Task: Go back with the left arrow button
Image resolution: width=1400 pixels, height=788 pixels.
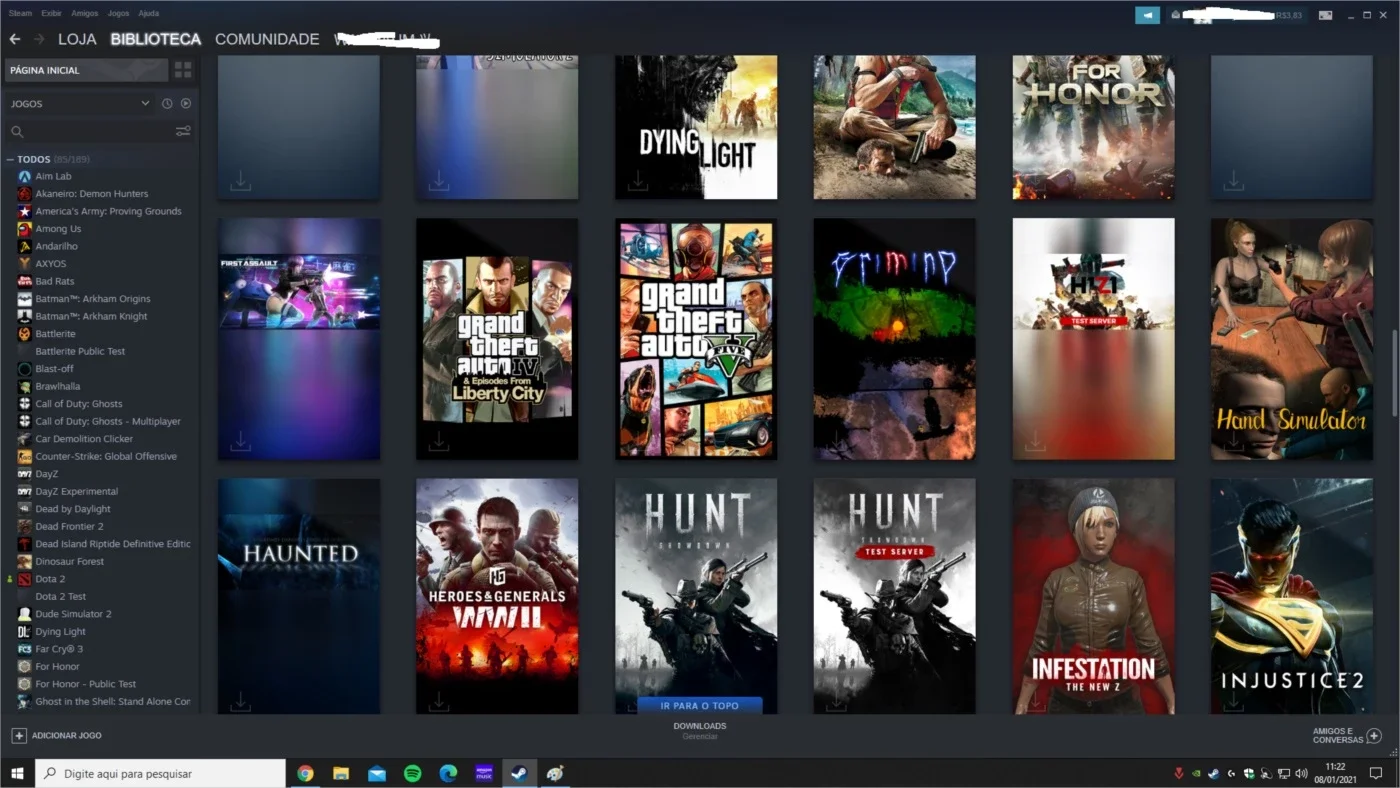Action: [x=14, y=39]
